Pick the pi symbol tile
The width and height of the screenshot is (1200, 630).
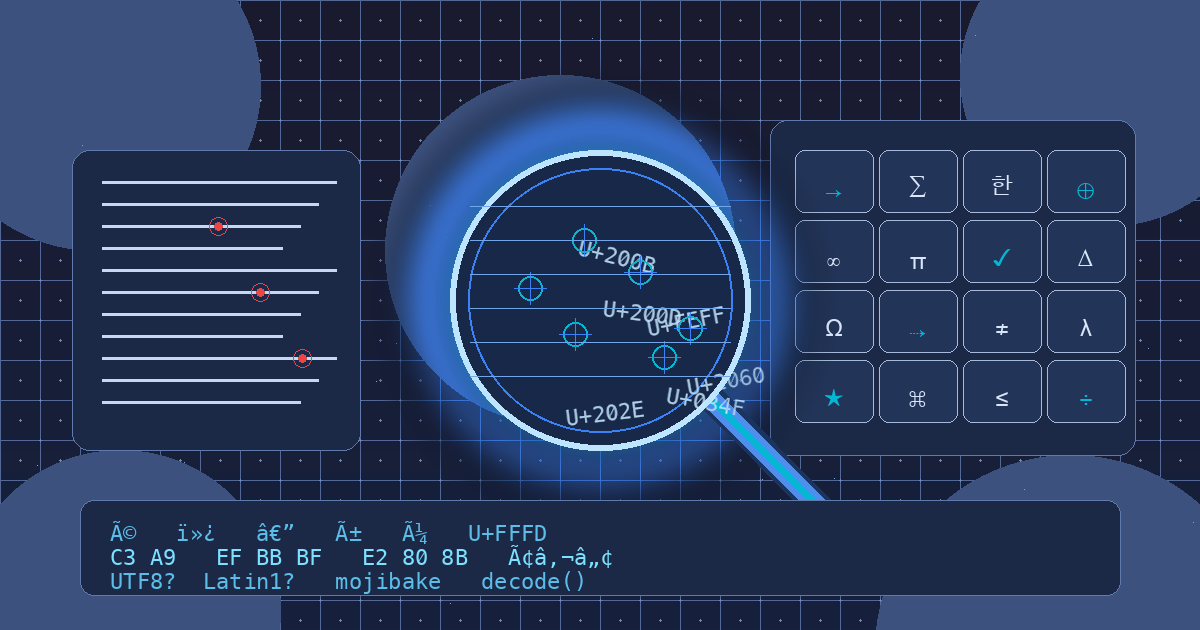click(x=918, y=252)
